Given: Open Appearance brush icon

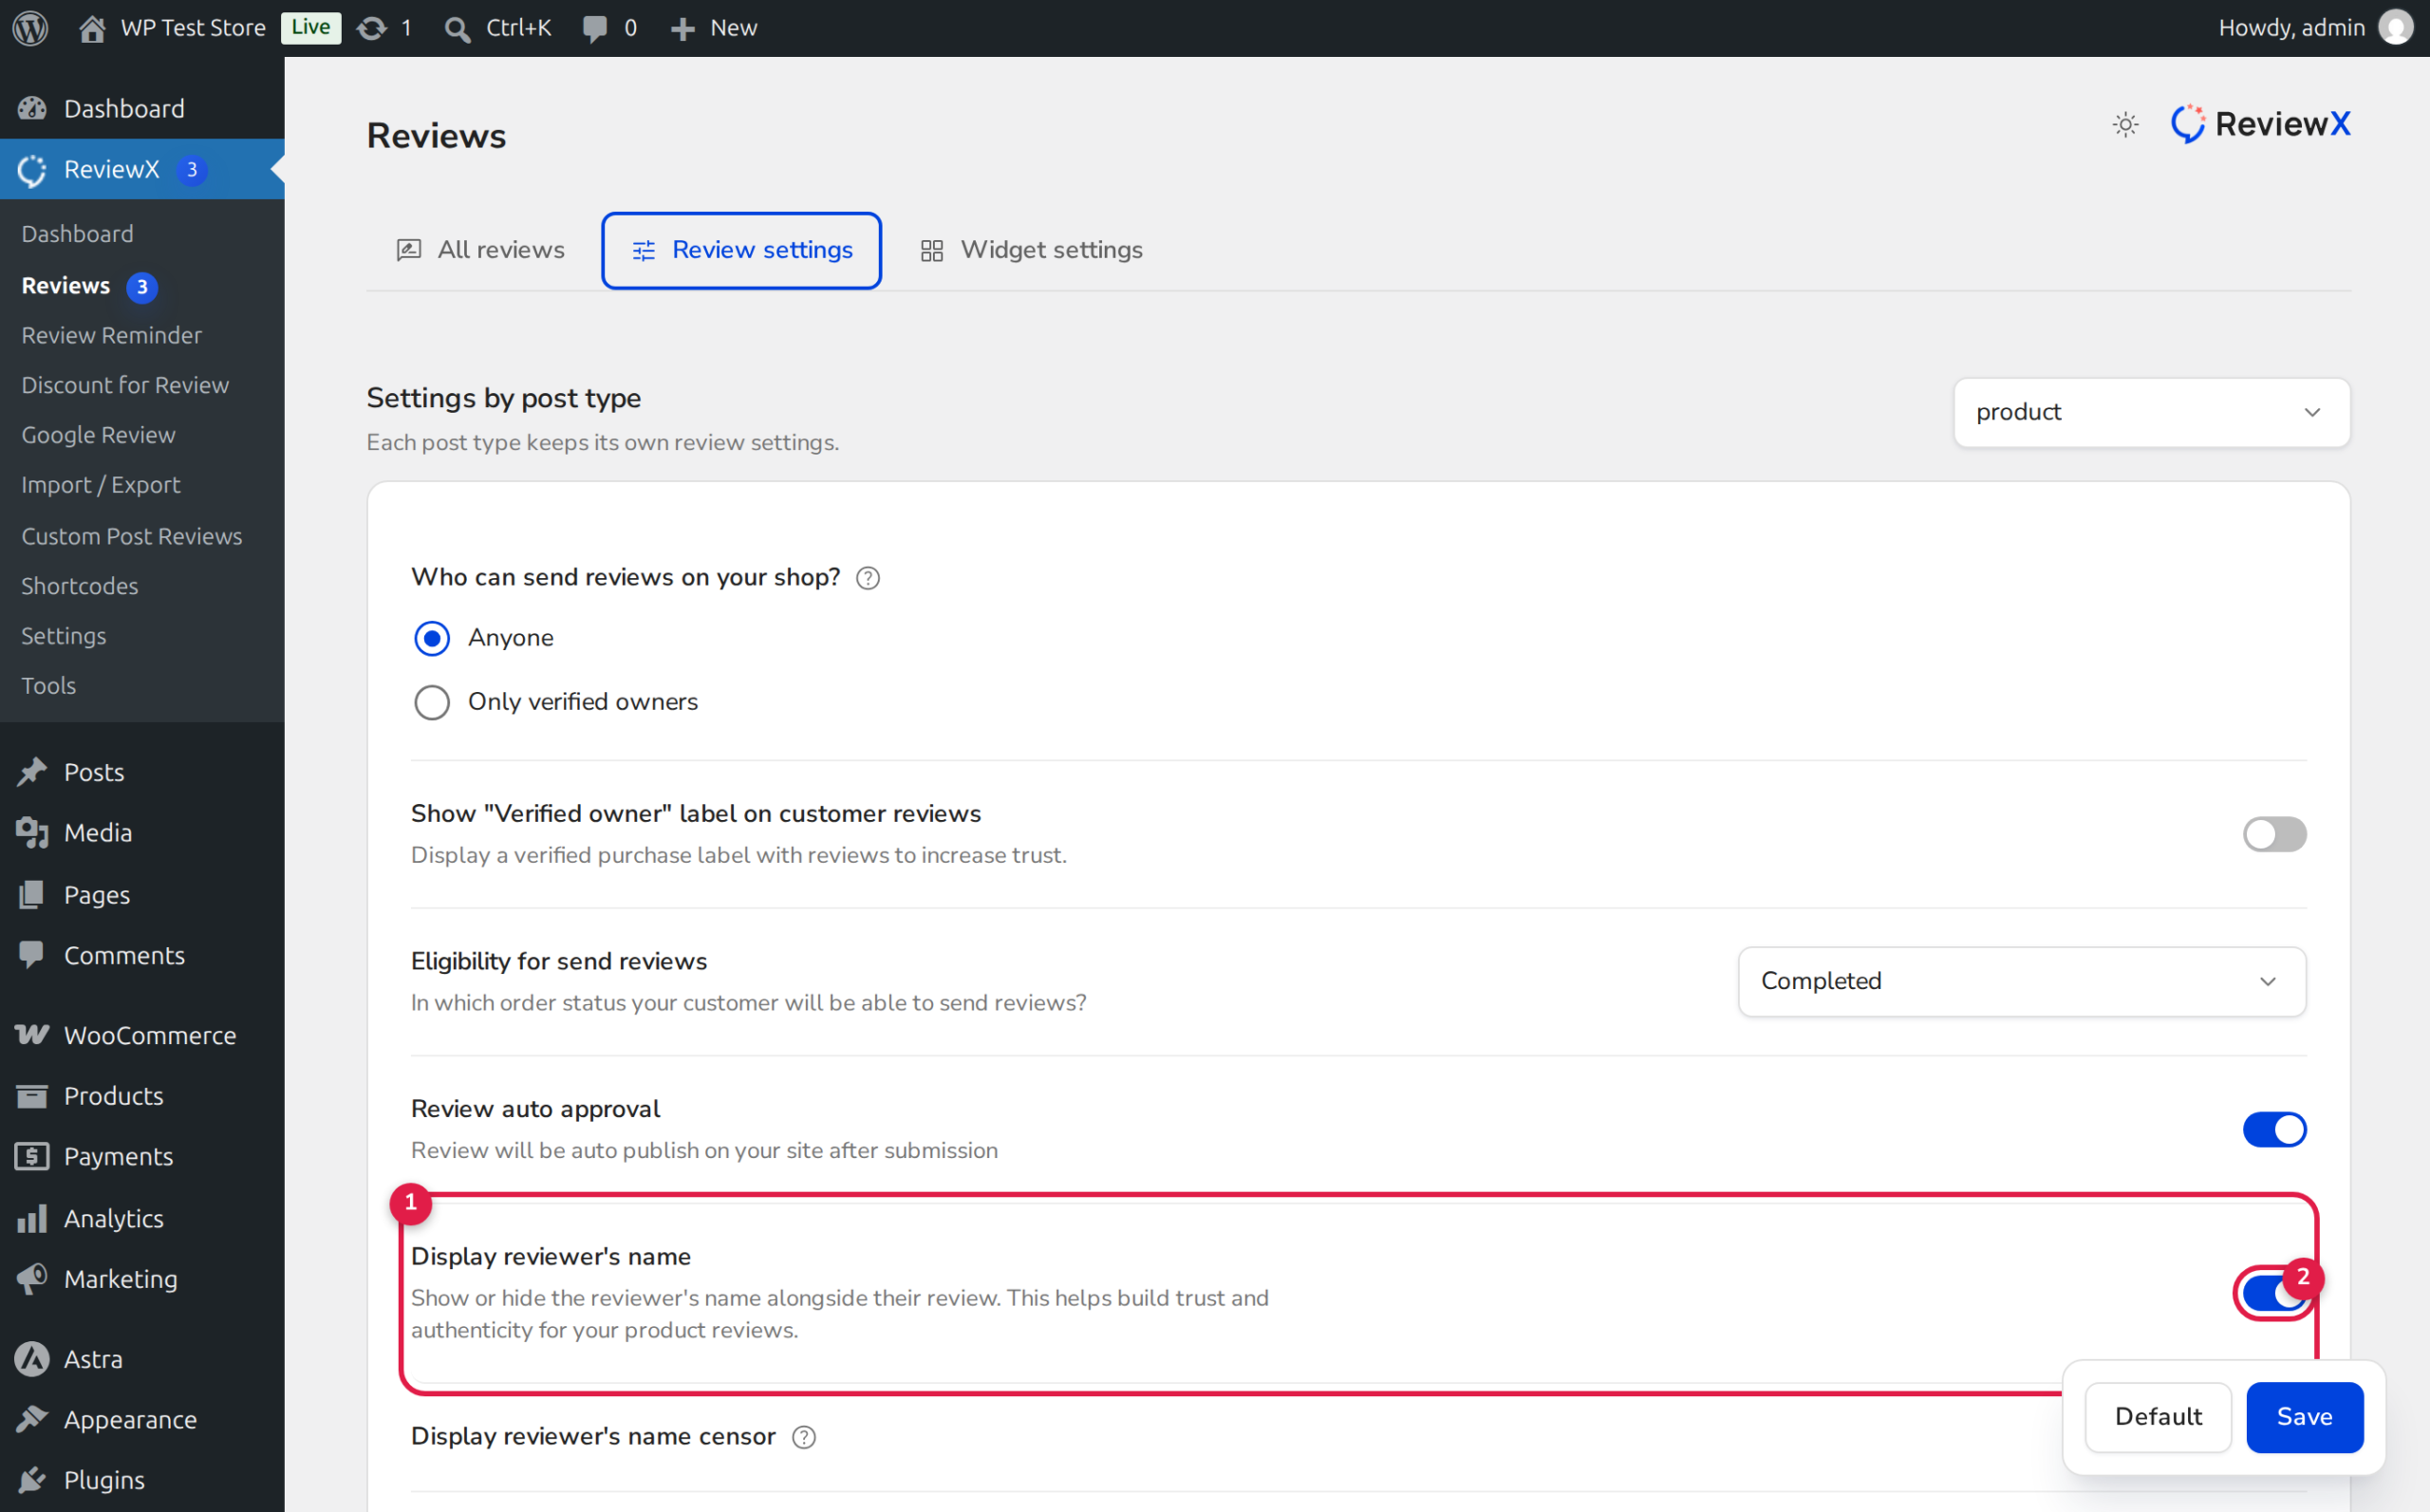Looking at the screenshot, I should tap(32, 1419).
